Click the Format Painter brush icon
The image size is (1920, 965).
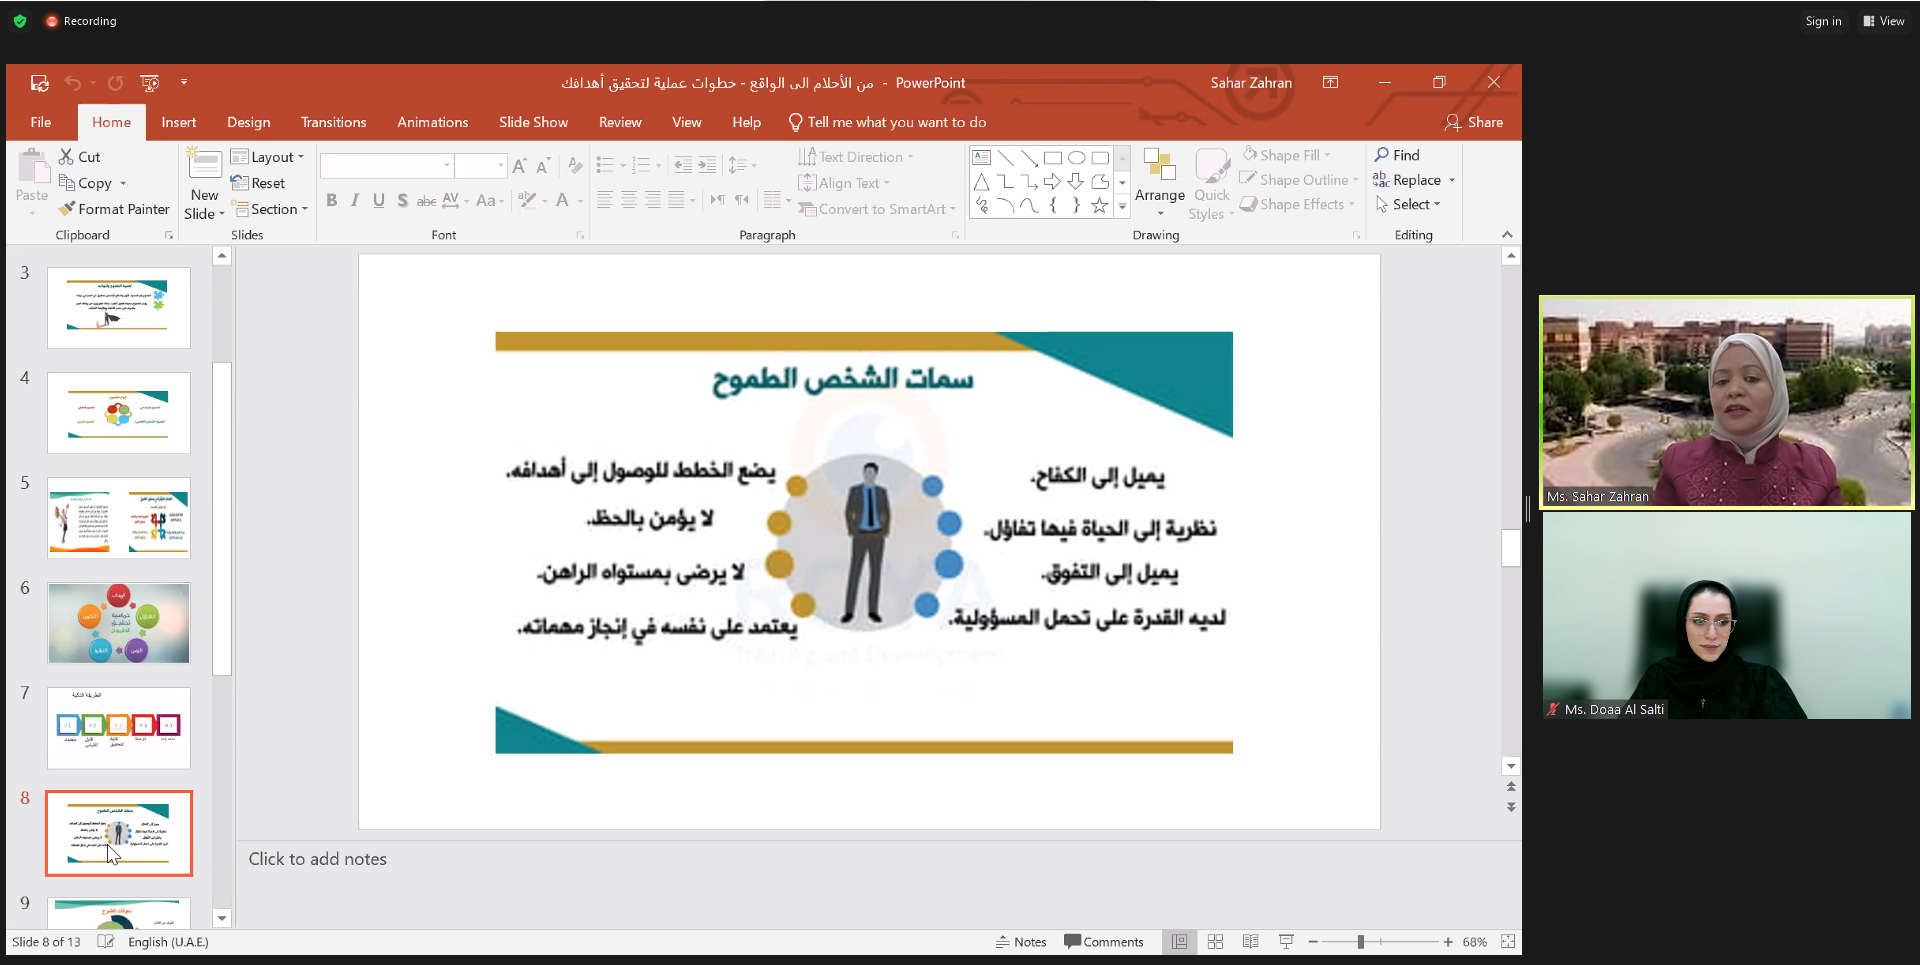pos(67,209)
